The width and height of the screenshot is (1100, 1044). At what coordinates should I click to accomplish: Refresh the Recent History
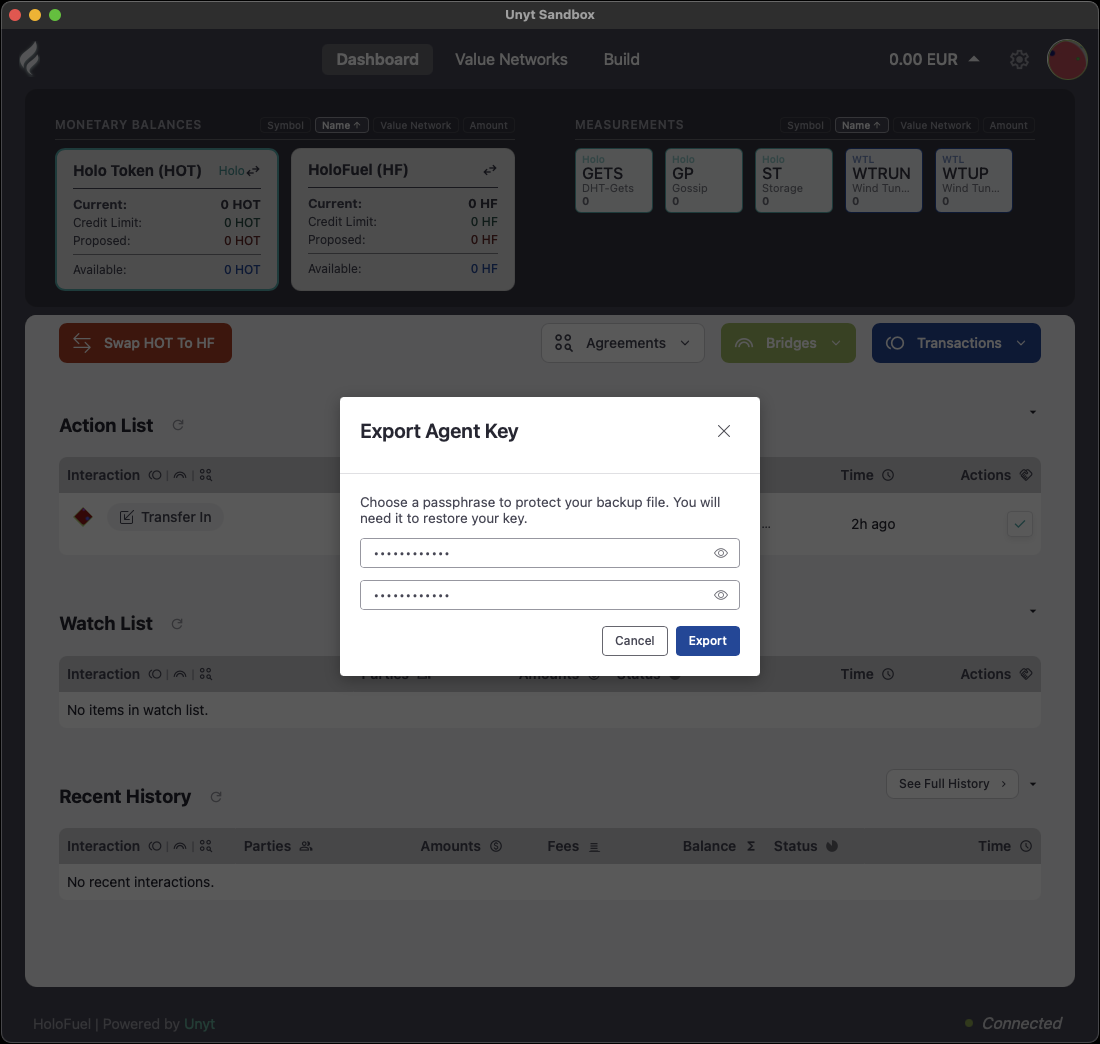coord(216,797)
